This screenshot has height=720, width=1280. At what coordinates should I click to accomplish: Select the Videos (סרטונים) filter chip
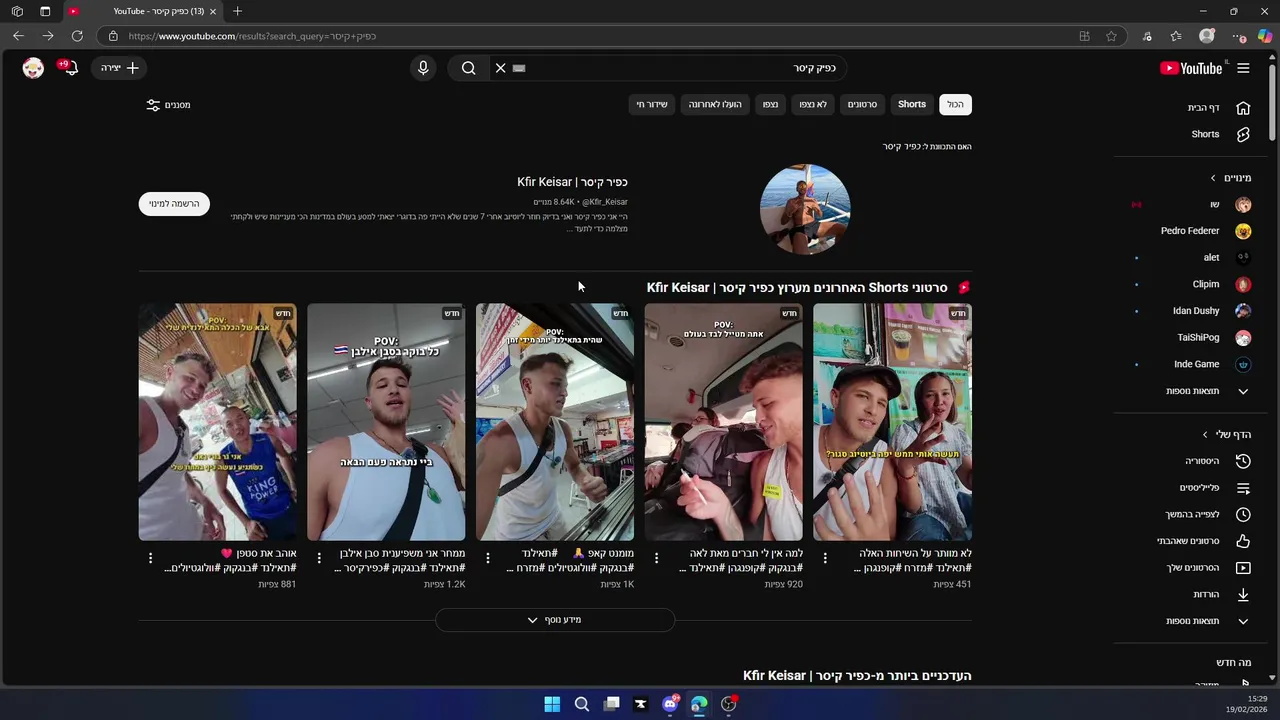862,104
